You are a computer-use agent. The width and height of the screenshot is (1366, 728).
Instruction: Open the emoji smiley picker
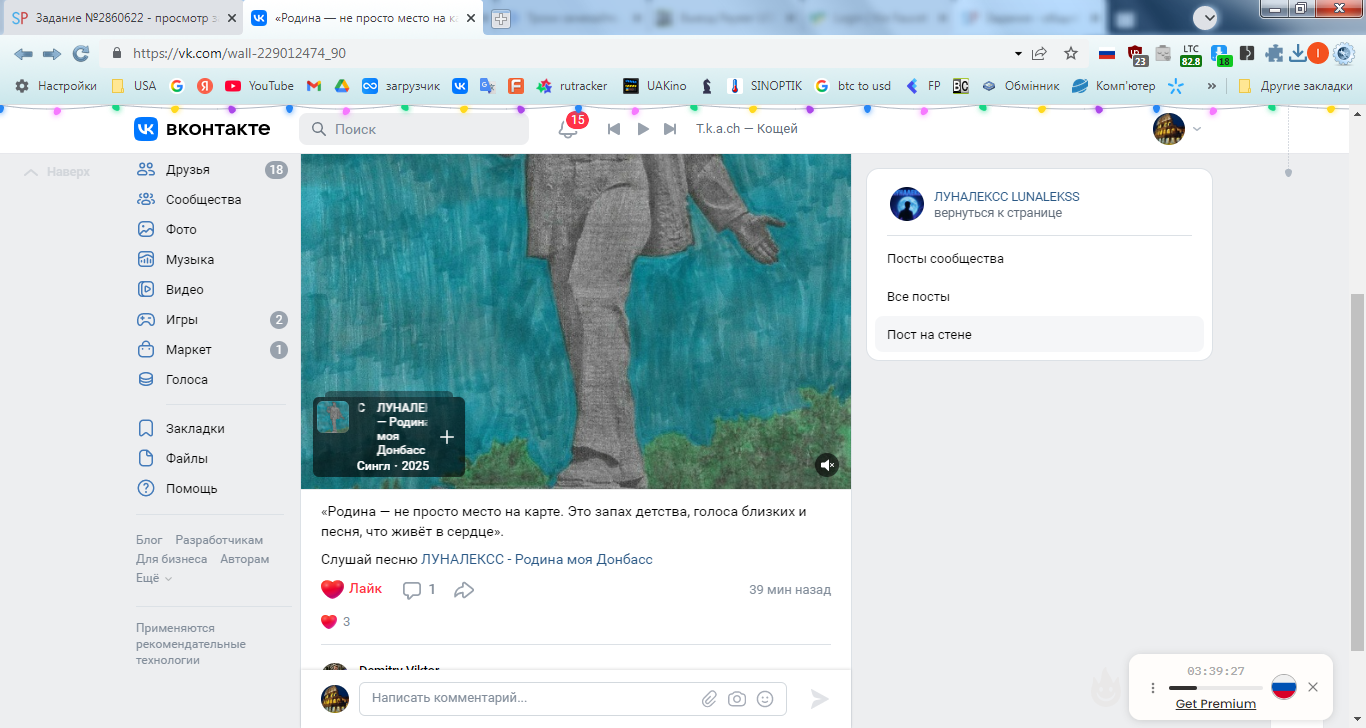[x=765, y=699]
